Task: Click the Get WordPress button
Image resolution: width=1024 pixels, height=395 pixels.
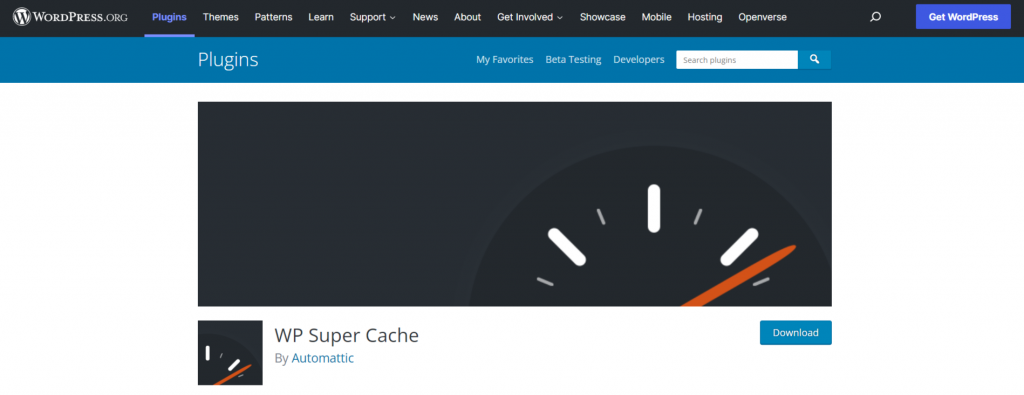Action: (963, 17)
